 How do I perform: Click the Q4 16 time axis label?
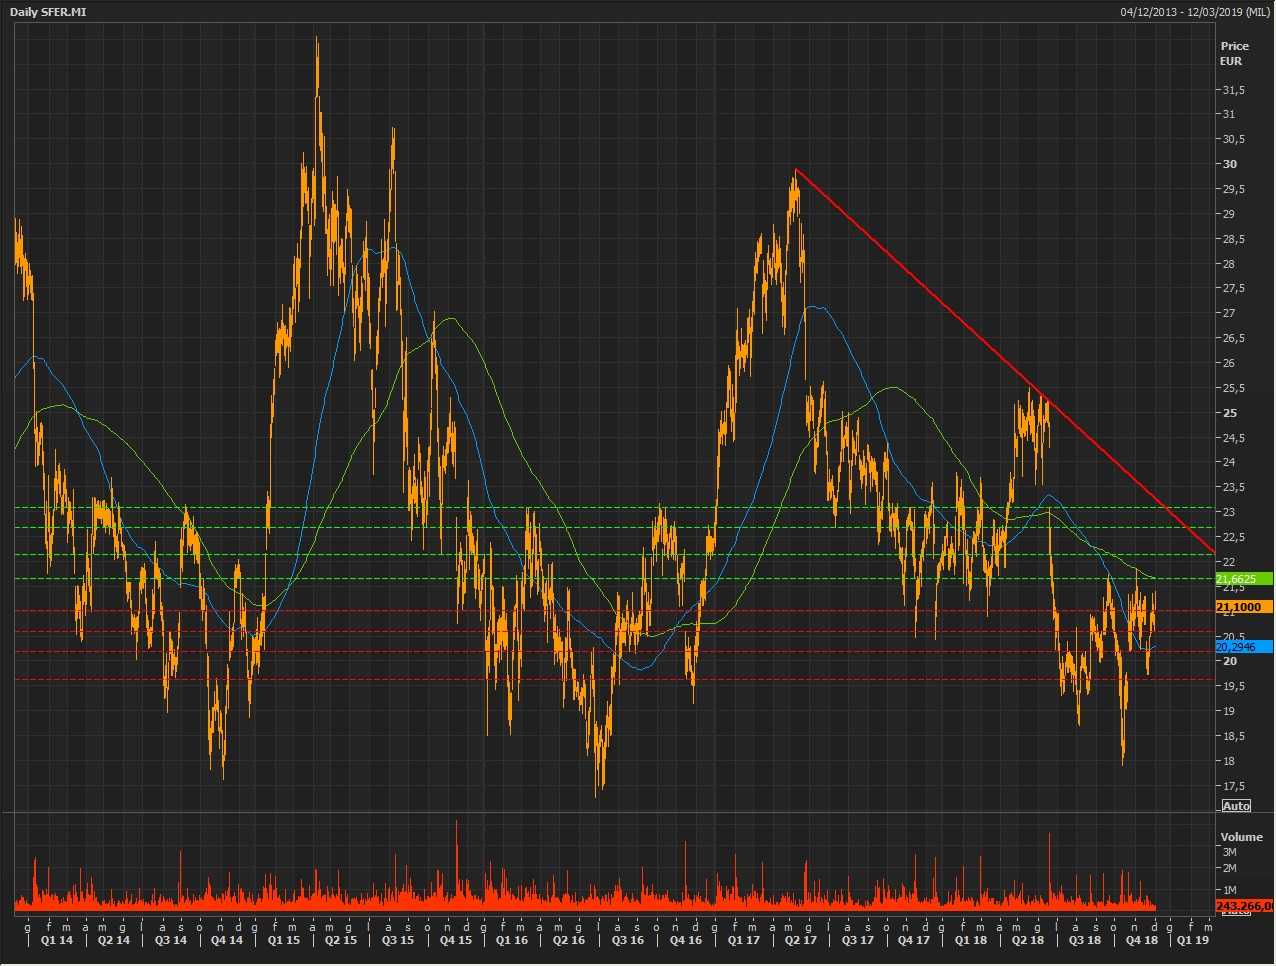point(685,940)
